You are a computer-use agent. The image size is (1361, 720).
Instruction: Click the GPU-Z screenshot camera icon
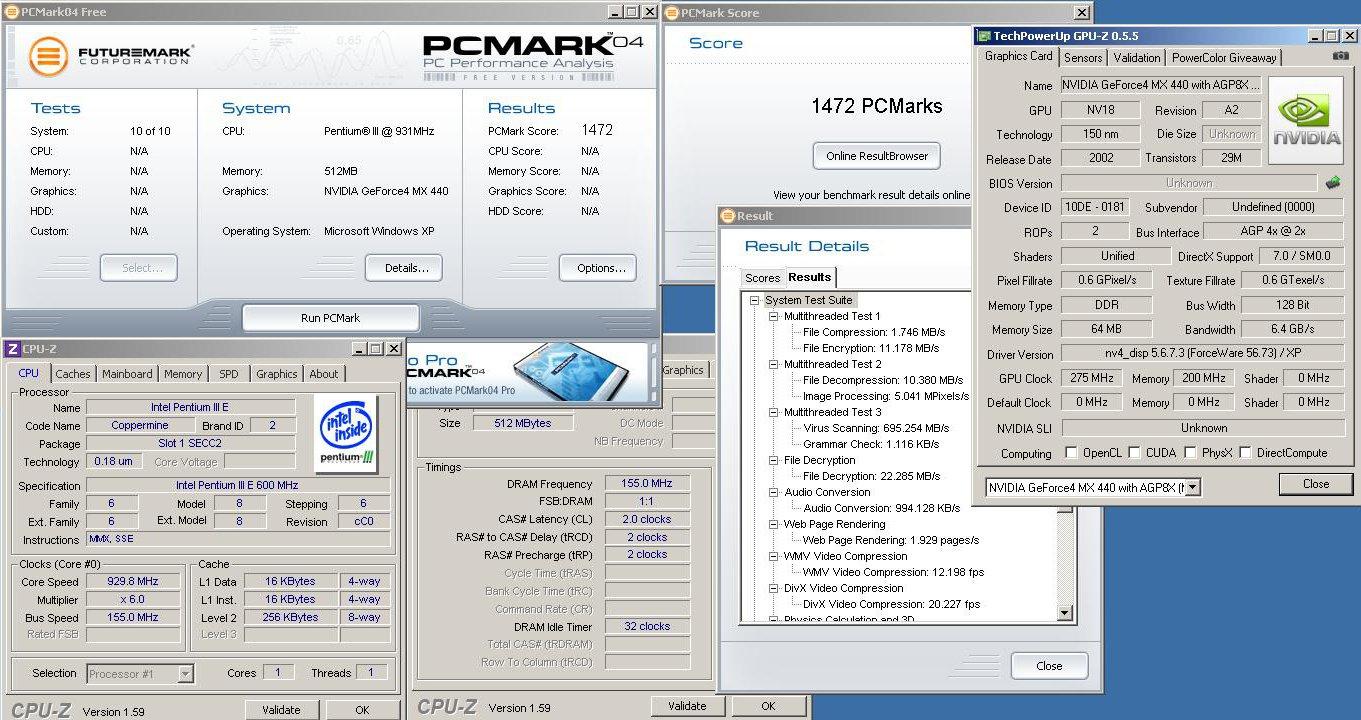(x=1340, y=57)
